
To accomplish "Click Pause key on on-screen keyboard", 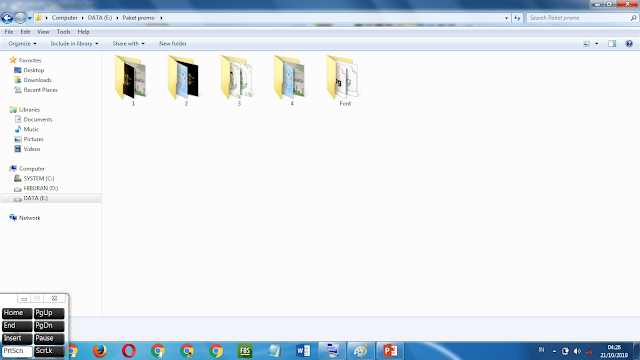I will click(x=49, y=338).
